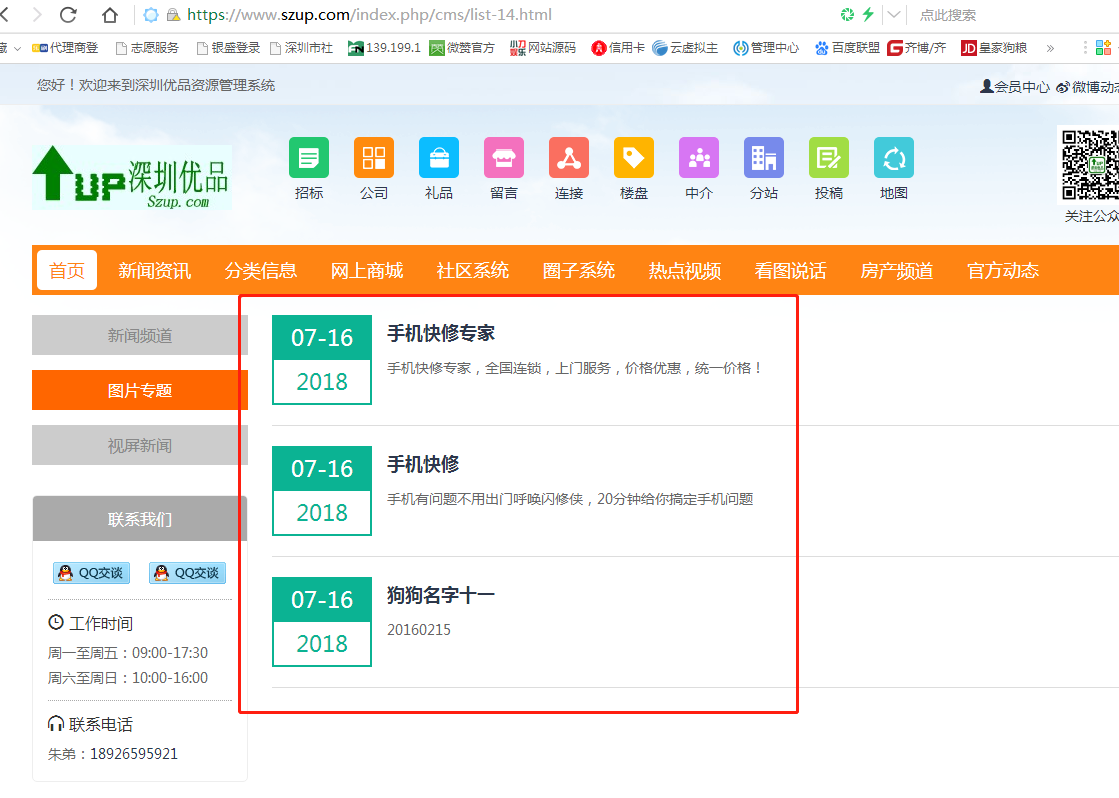This screenshot has height=798, width=1119.
Task: Open the yellow 楼盘 tag icon
Action: (x=634, y=158)
